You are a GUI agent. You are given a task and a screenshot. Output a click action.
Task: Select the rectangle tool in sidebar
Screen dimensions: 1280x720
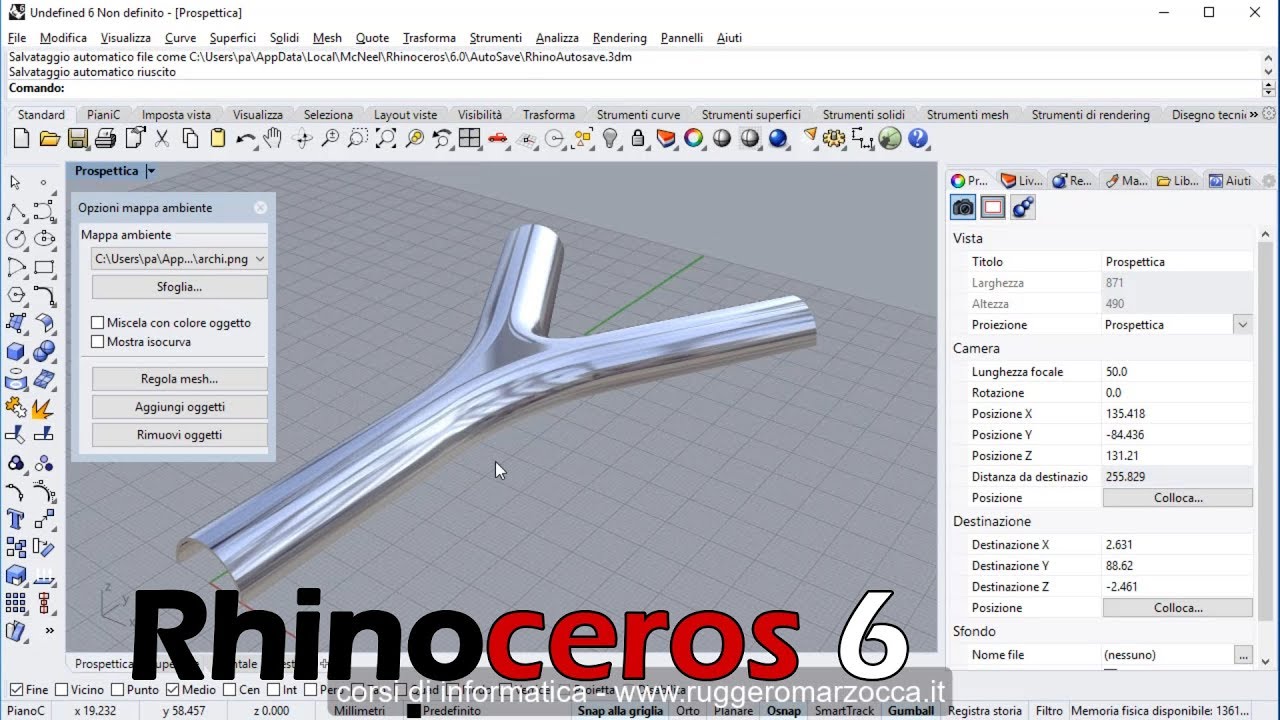(x=44, y=267)
